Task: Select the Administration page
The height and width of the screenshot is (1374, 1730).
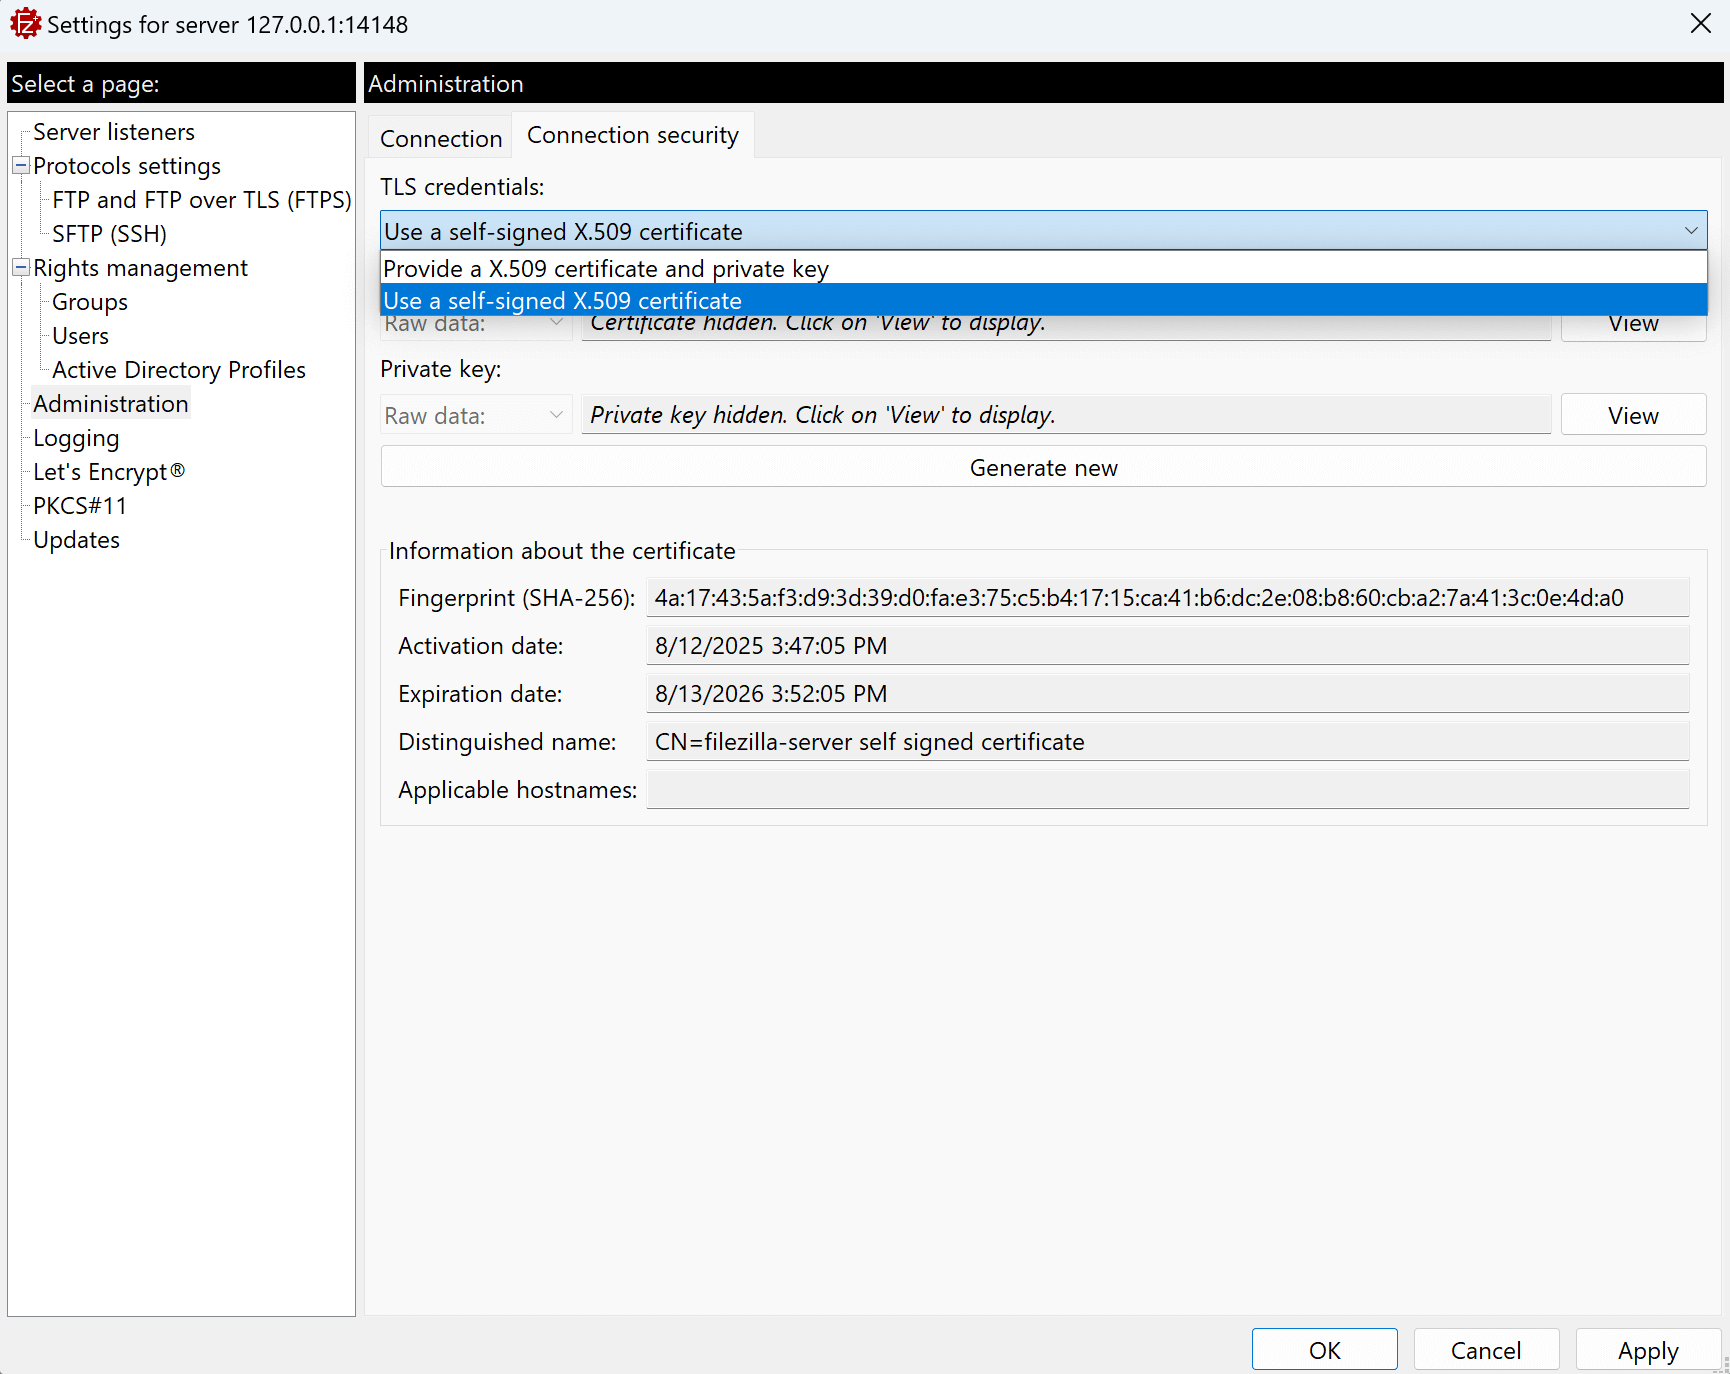Action: pyautogui.click(x=111, y=404)
